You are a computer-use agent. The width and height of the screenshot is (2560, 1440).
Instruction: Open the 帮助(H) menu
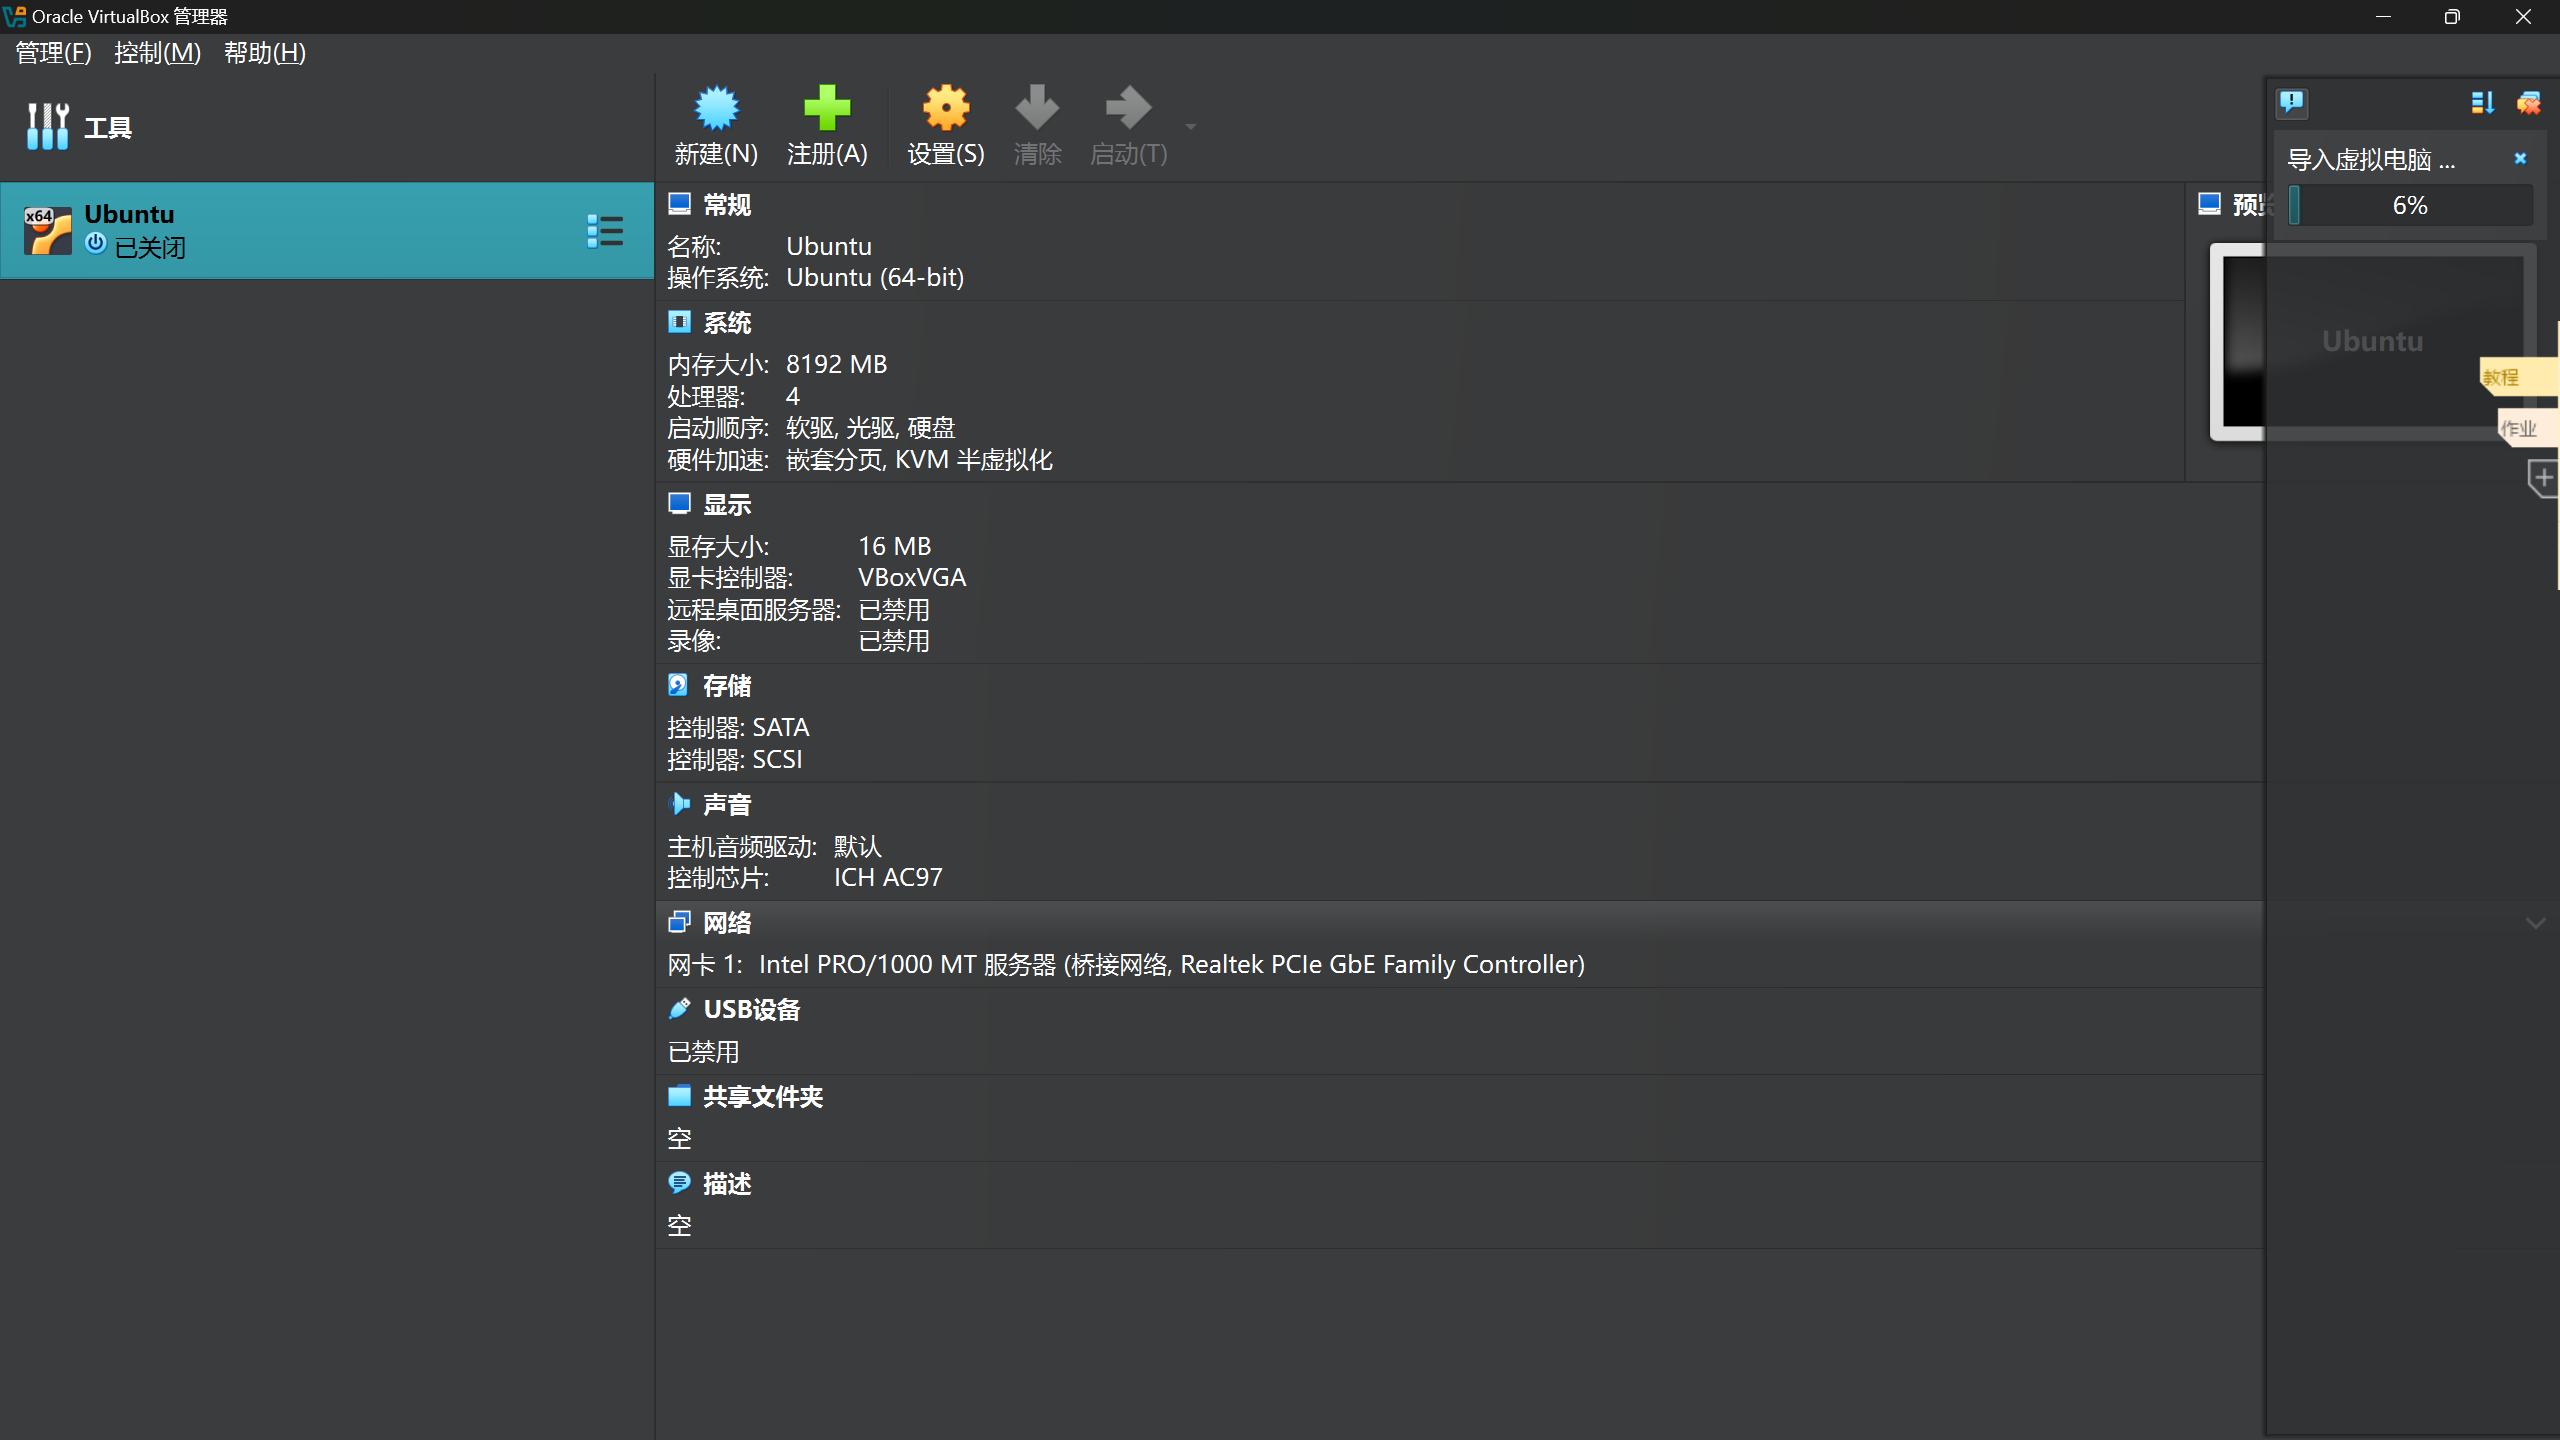point(265,53)
